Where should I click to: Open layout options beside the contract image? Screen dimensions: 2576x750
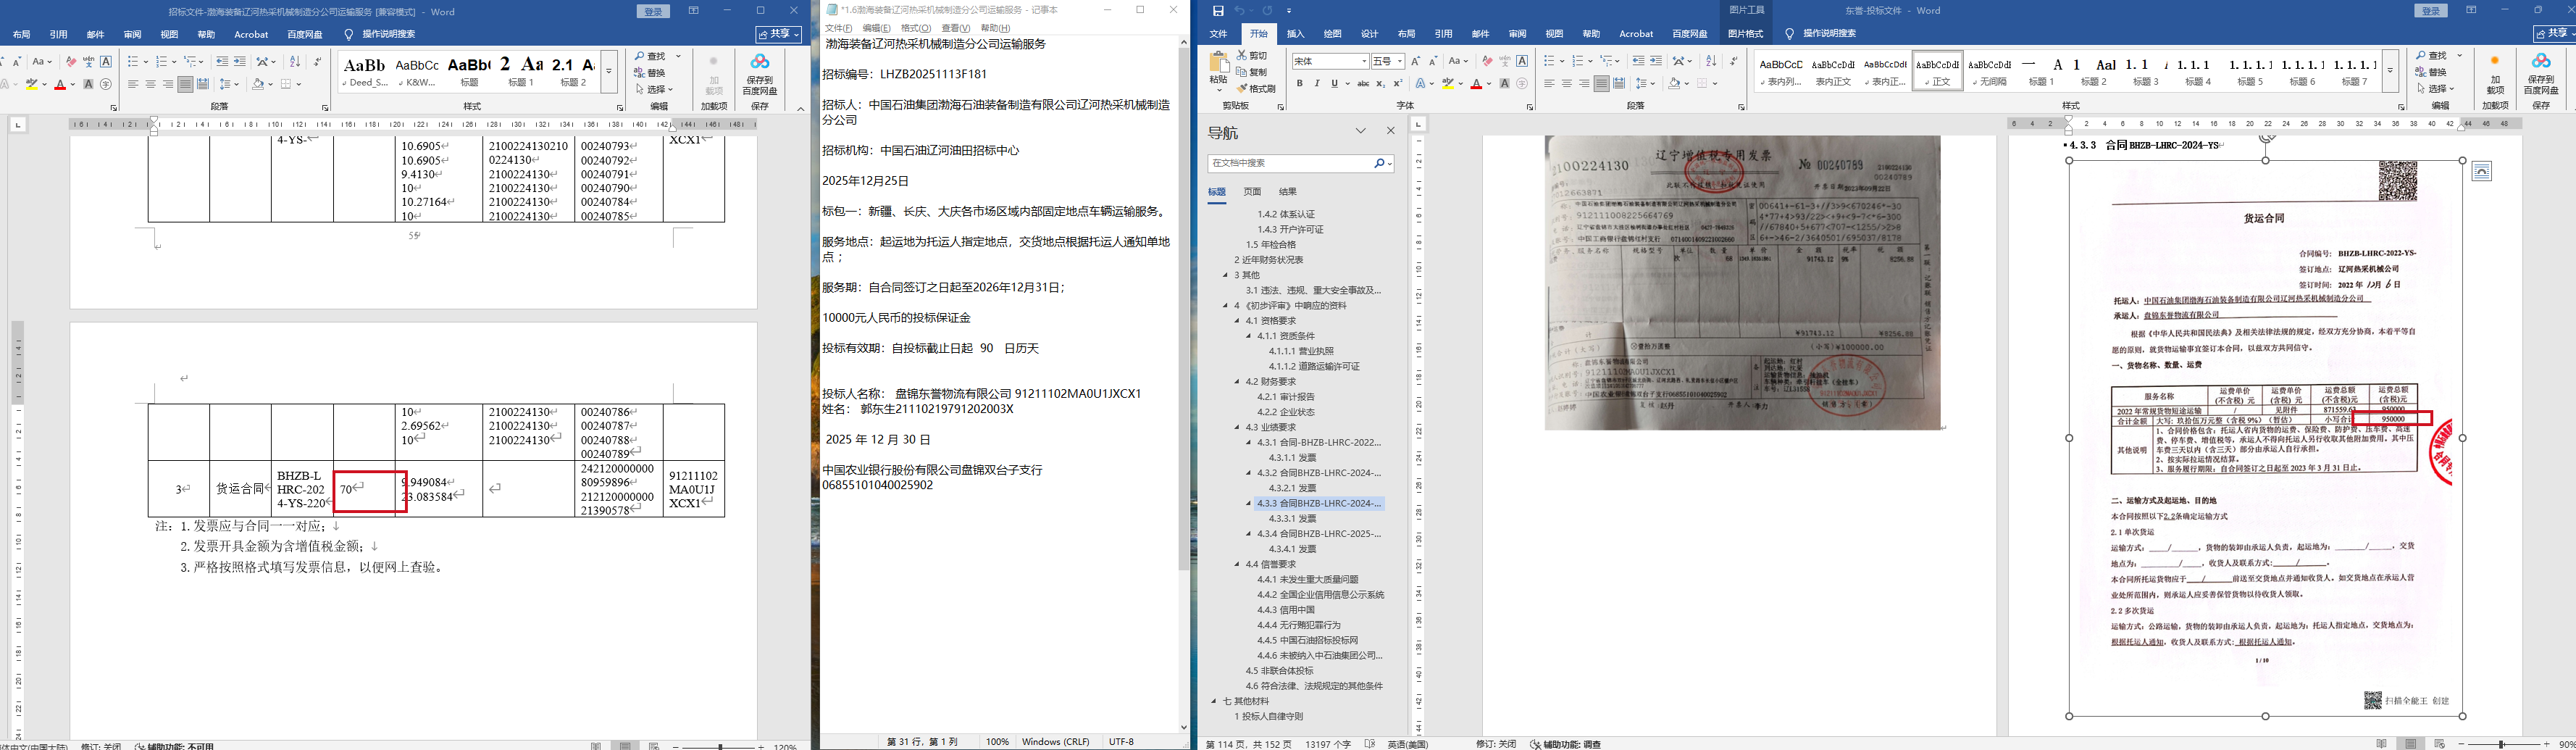pyautogui.click(x=2481, y=172)
